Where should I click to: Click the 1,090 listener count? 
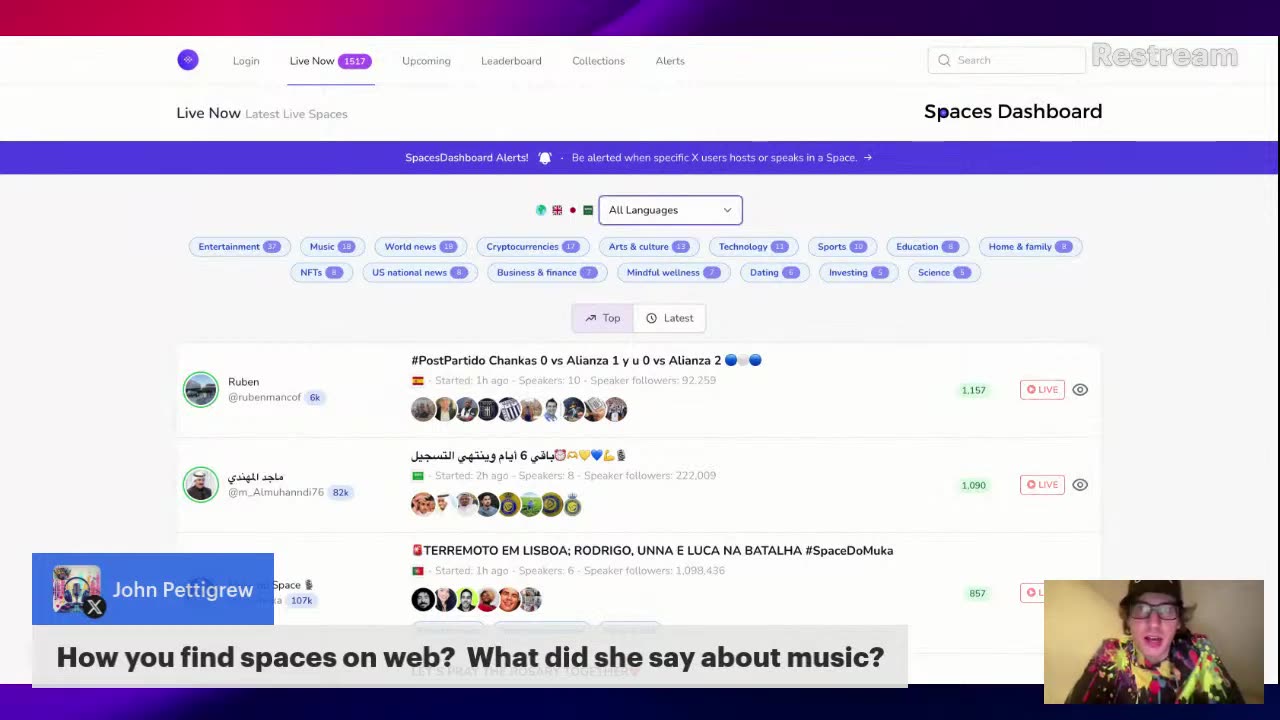(973, 485)
